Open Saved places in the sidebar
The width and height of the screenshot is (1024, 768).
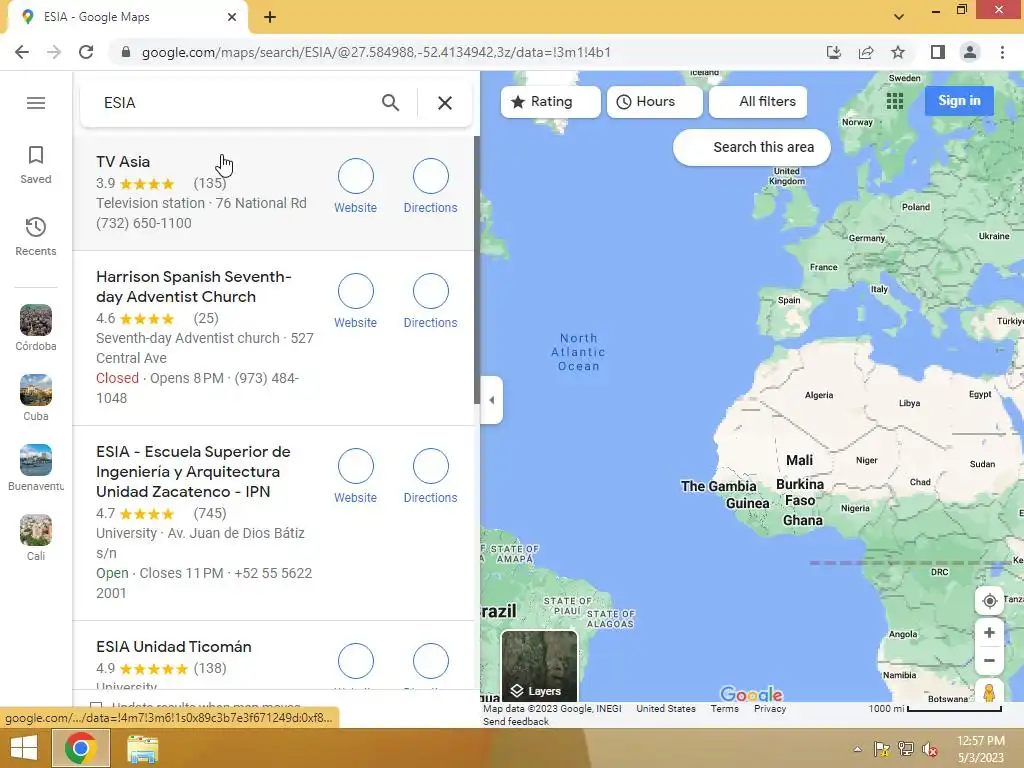pyautogui.click(x=36, y=165)
